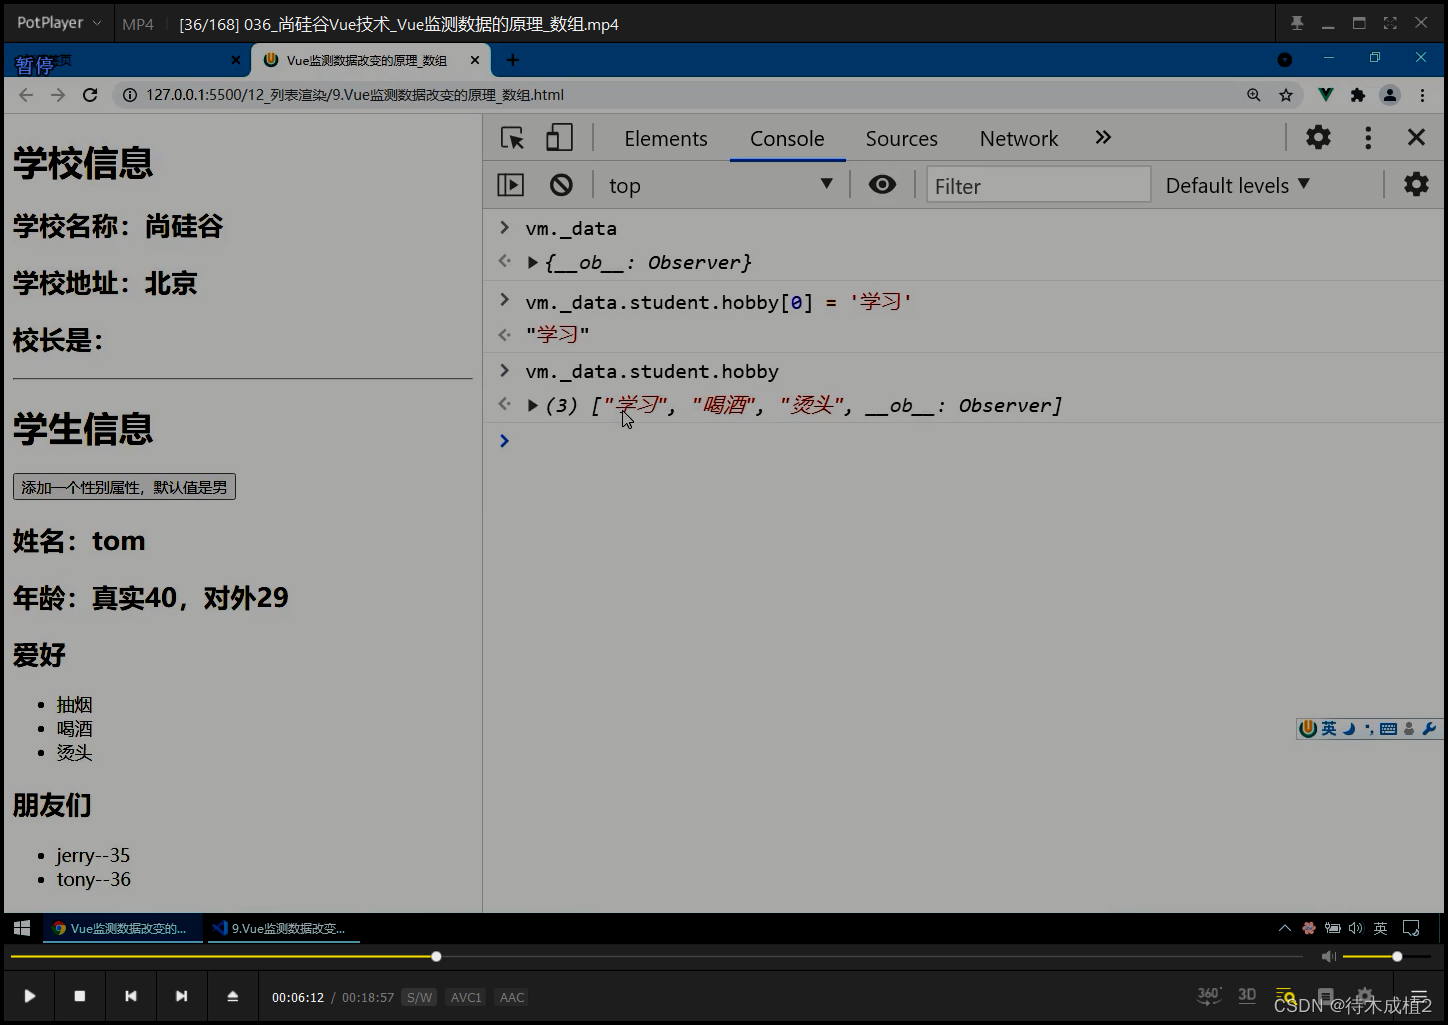Toggle the device toolbar icon in DevTools
1448x1025 pixels.
(x=560, y=138)
